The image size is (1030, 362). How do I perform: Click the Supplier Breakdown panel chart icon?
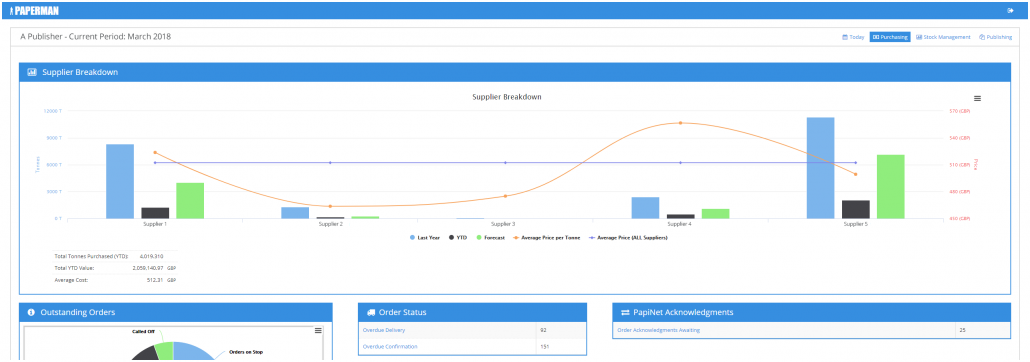pos(32,72)
